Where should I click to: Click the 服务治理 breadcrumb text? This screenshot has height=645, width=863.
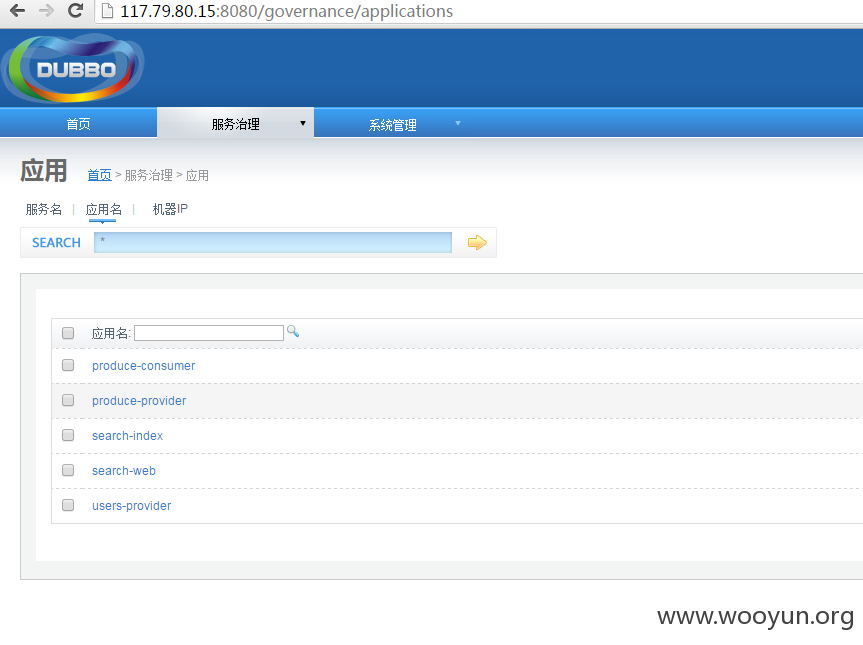[x=149, y=175]
